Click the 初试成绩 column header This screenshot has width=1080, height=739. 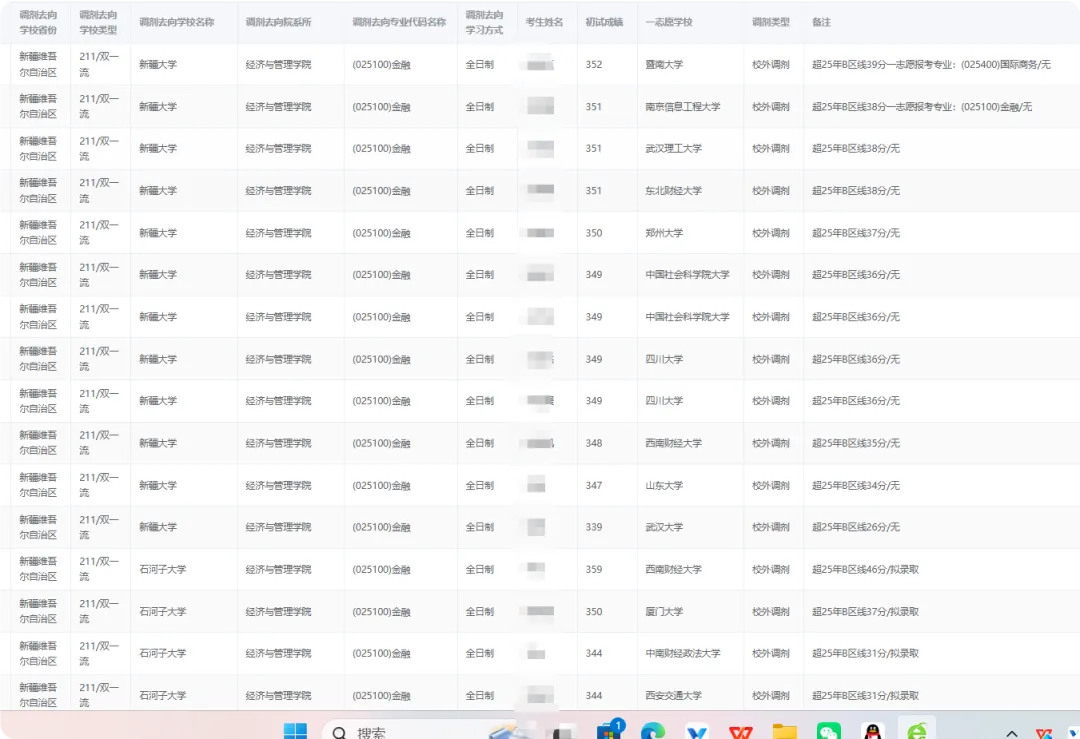click(604, 22)
